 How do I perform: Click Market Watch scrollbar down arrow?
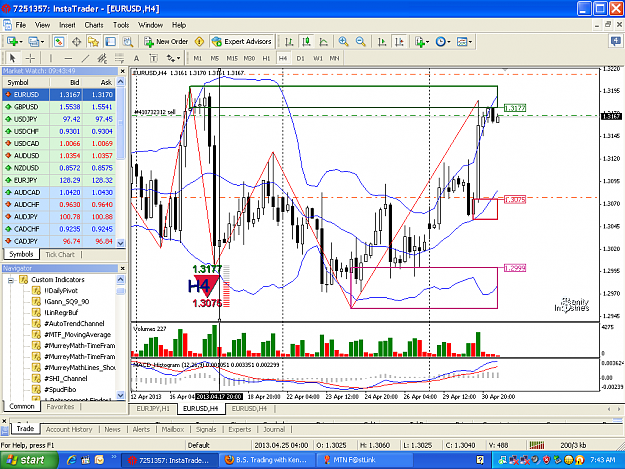[x=121, y=243]
